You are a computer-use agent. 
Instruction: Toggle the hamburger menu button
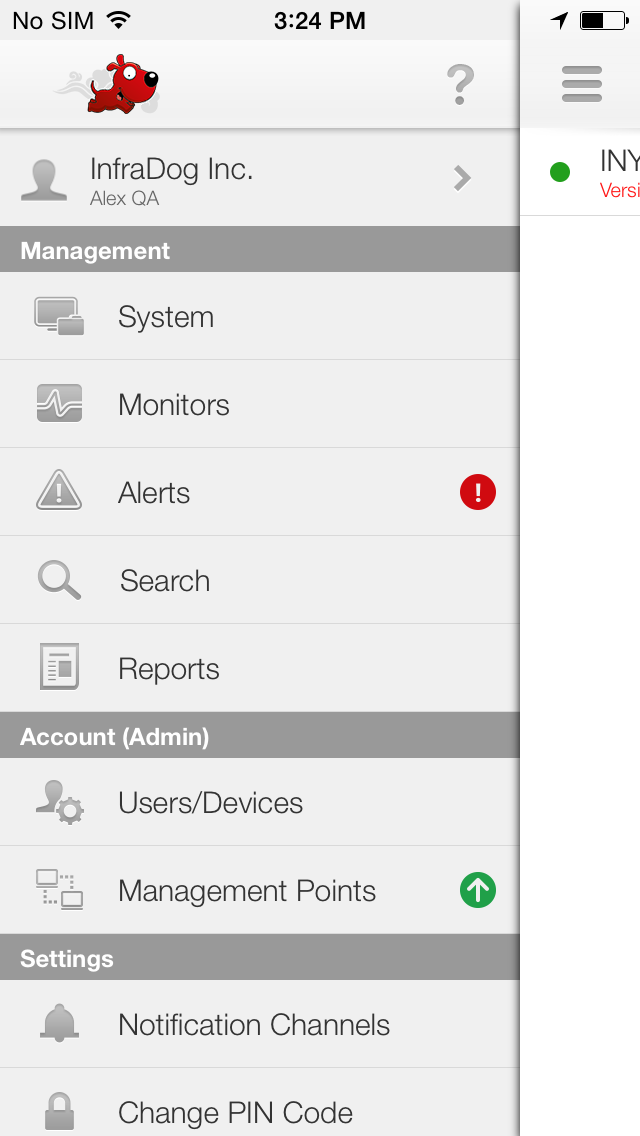[581, 84]
